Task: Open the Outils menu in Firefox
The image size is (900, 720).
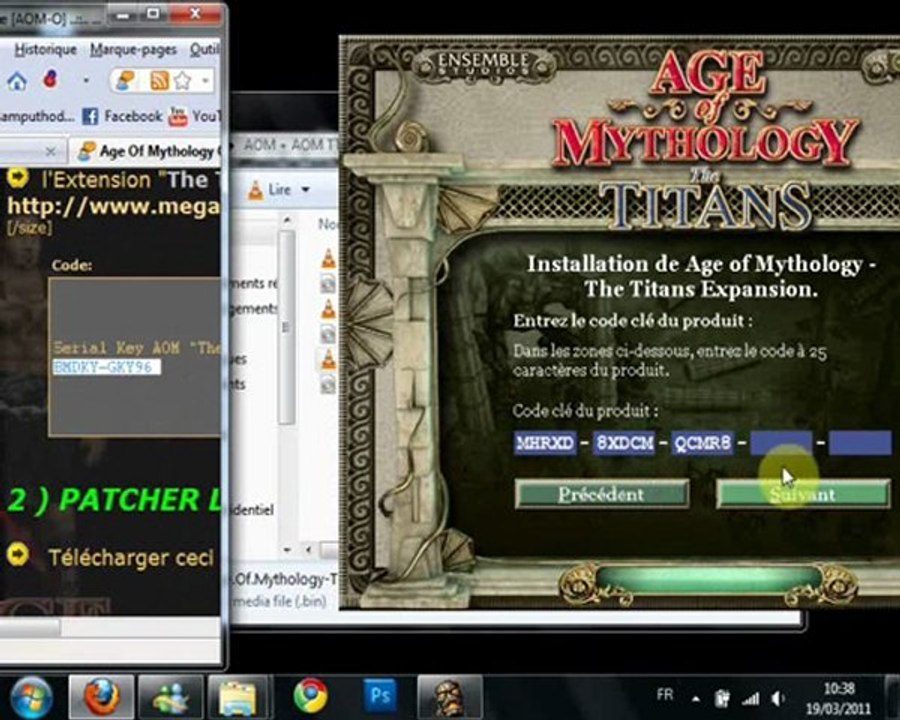Action: coord(204,49)
